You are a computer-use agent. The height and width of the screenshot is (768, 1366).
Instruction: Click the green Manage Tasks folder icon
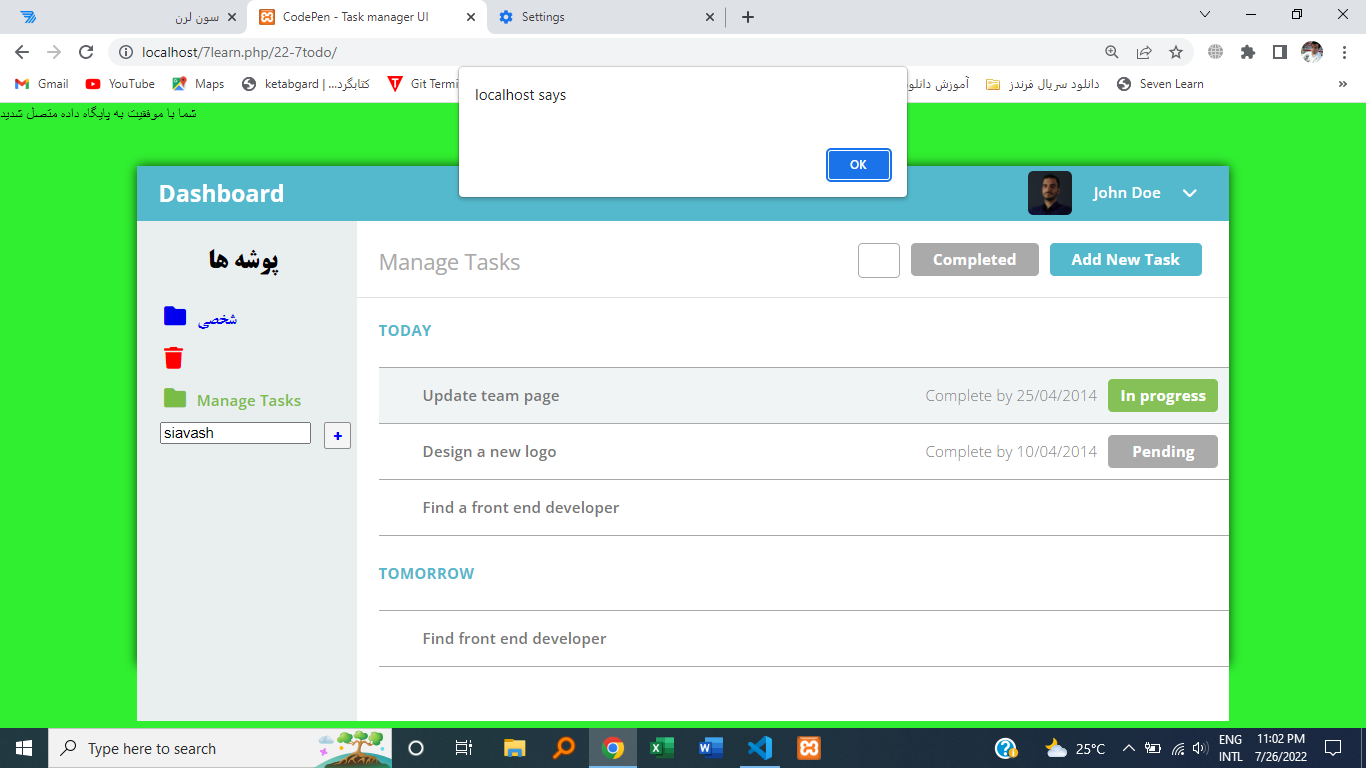pos(175,398)
